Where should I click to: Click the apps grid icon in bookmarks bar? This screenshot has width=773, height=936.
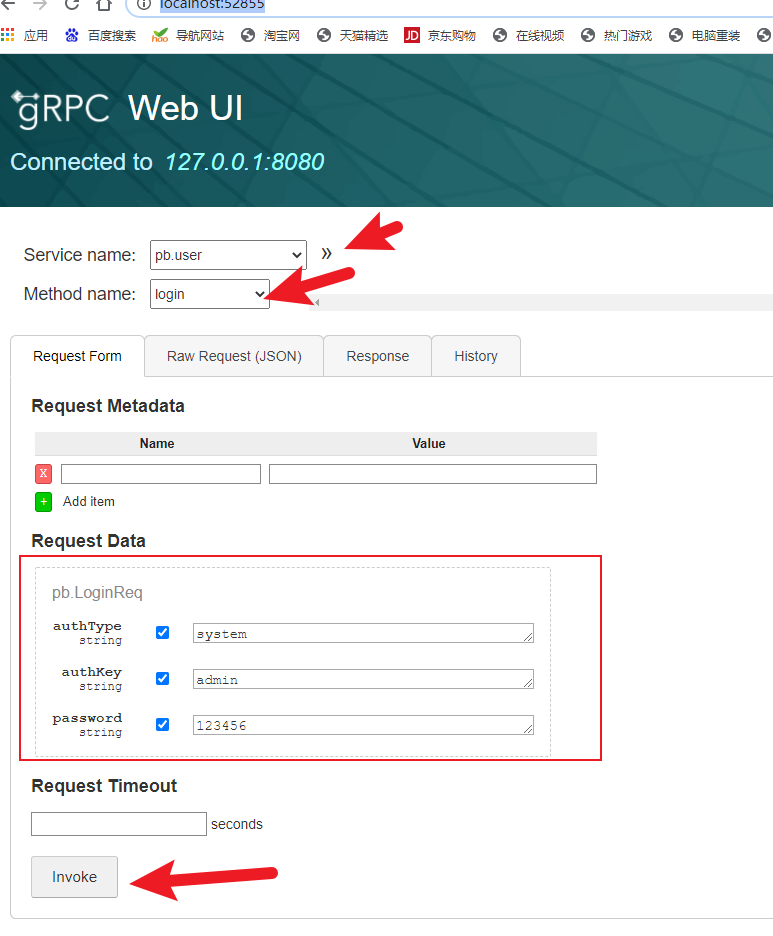point(8,36)
